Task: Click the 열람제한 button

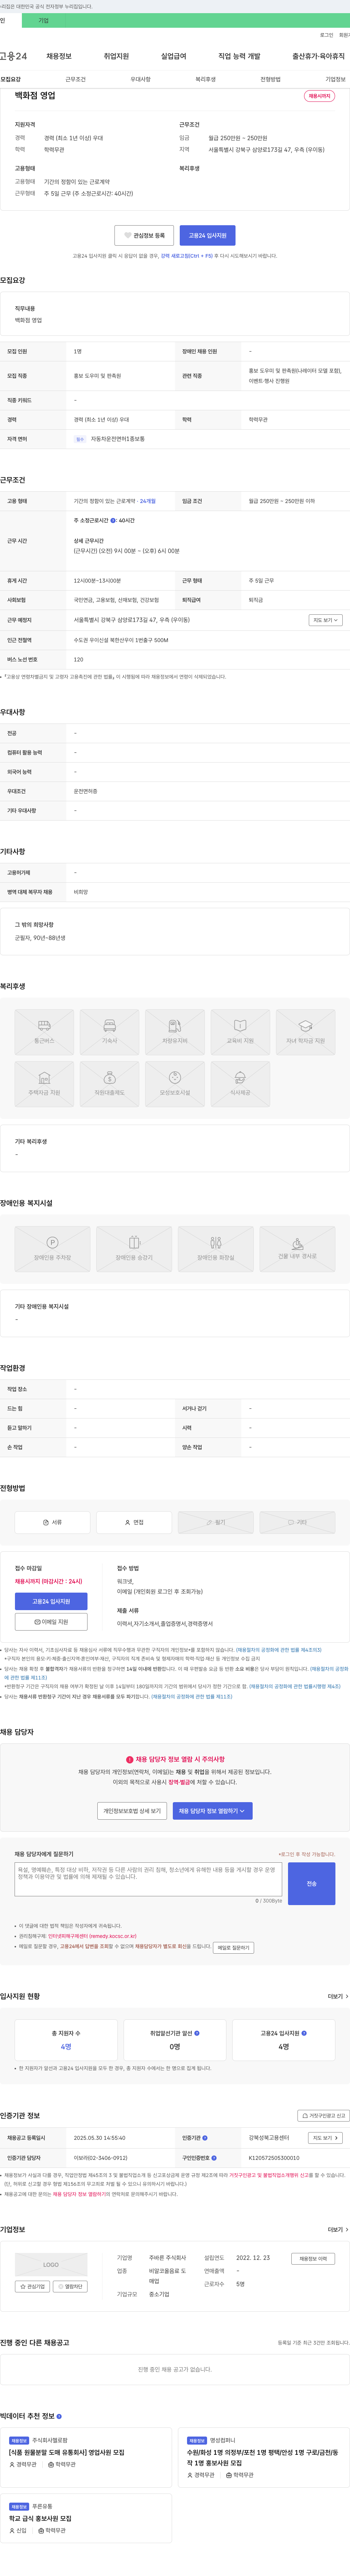Action: 70,2286
